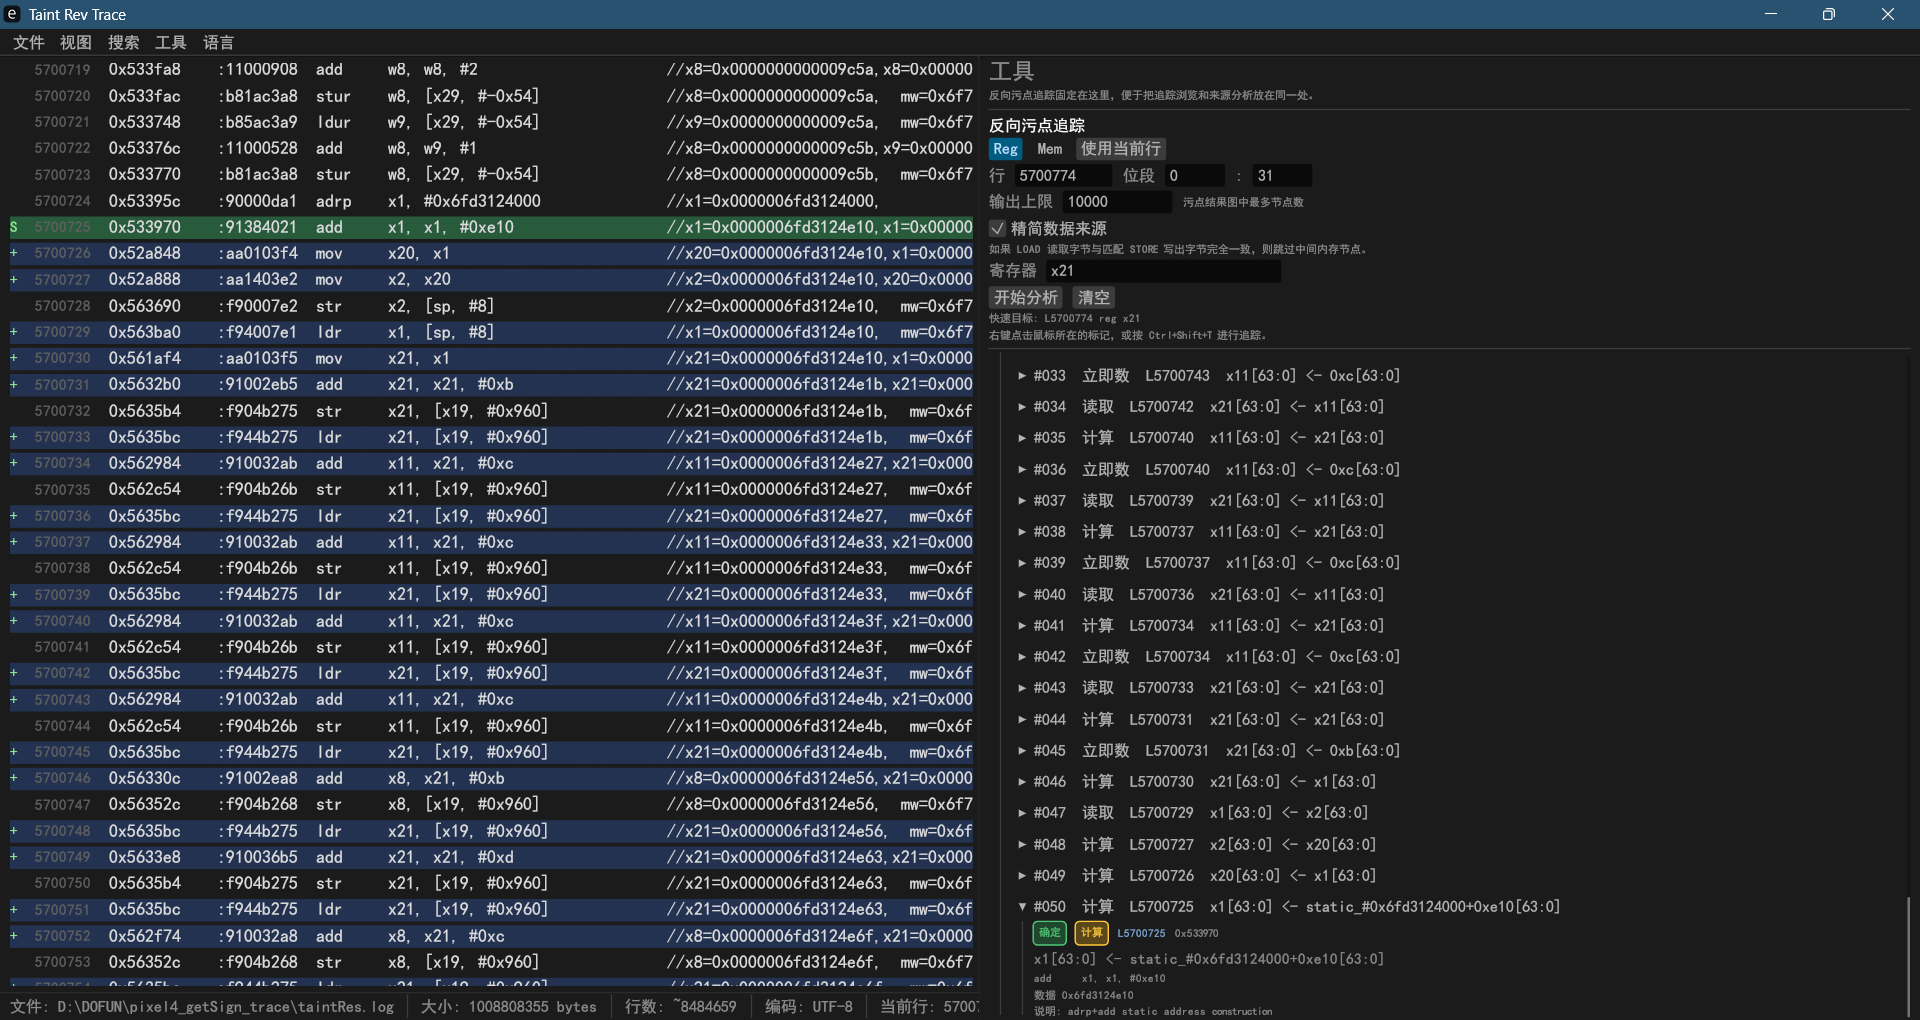The height and width of the screenshot is (1020, 1920).
Task: Open the 视图 menu
Action: [x=76, y=42]
